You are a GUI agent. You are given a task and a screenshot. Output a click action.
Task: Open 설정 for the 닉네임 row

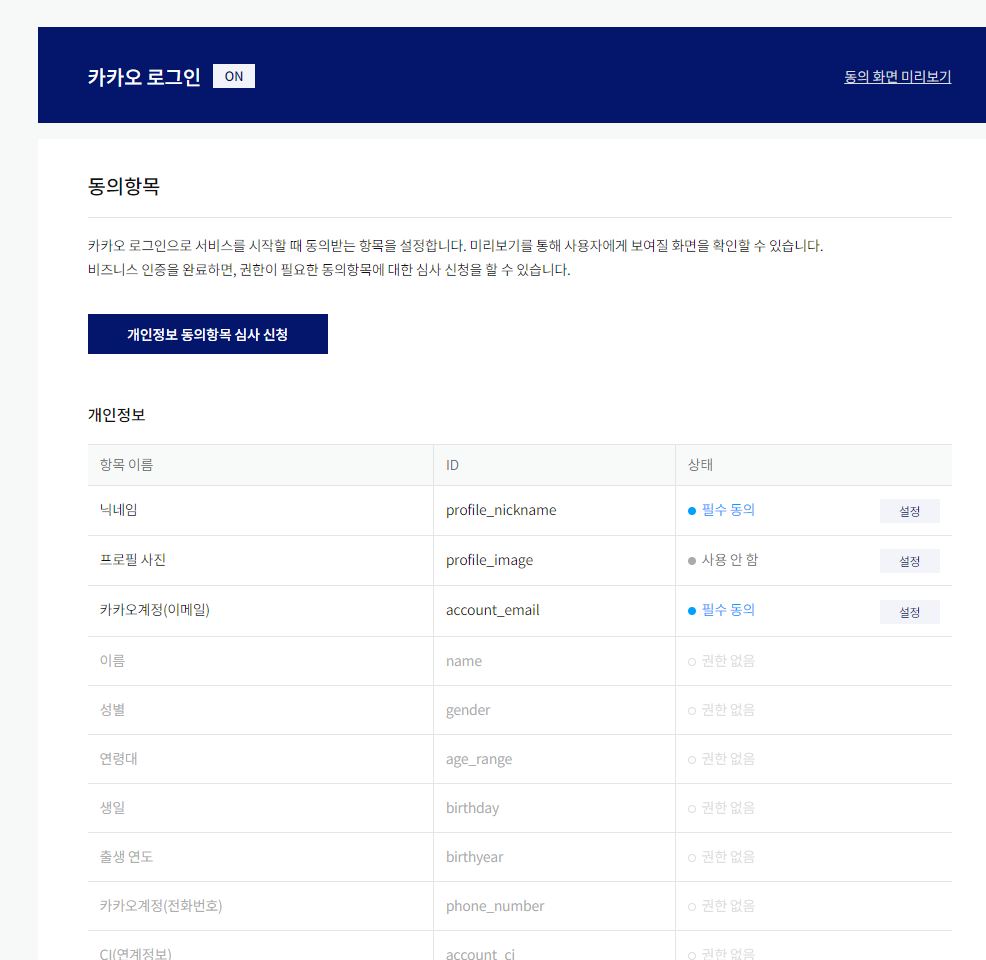909,511
